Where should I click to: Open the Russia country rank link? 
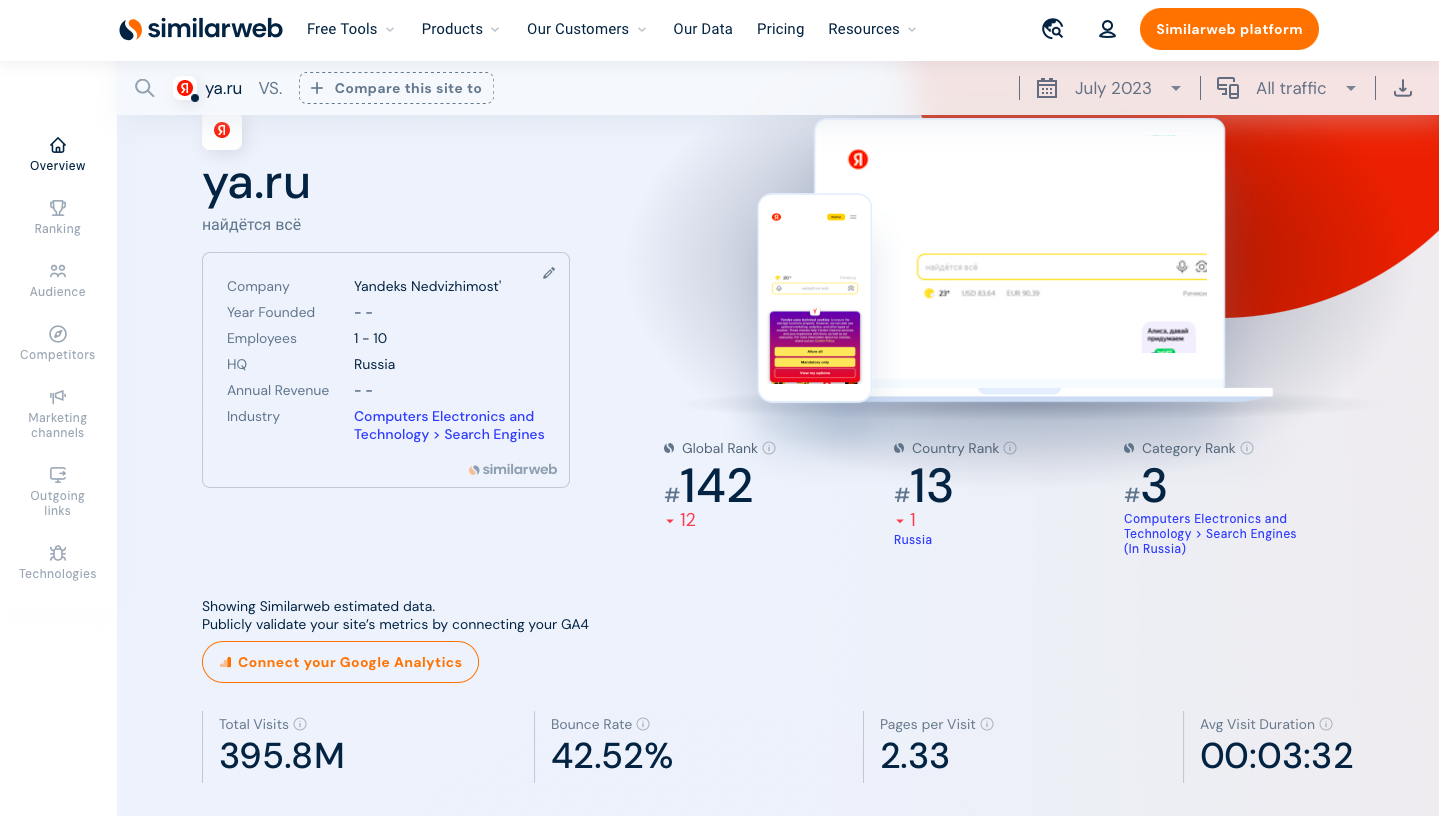coord(913,540)
